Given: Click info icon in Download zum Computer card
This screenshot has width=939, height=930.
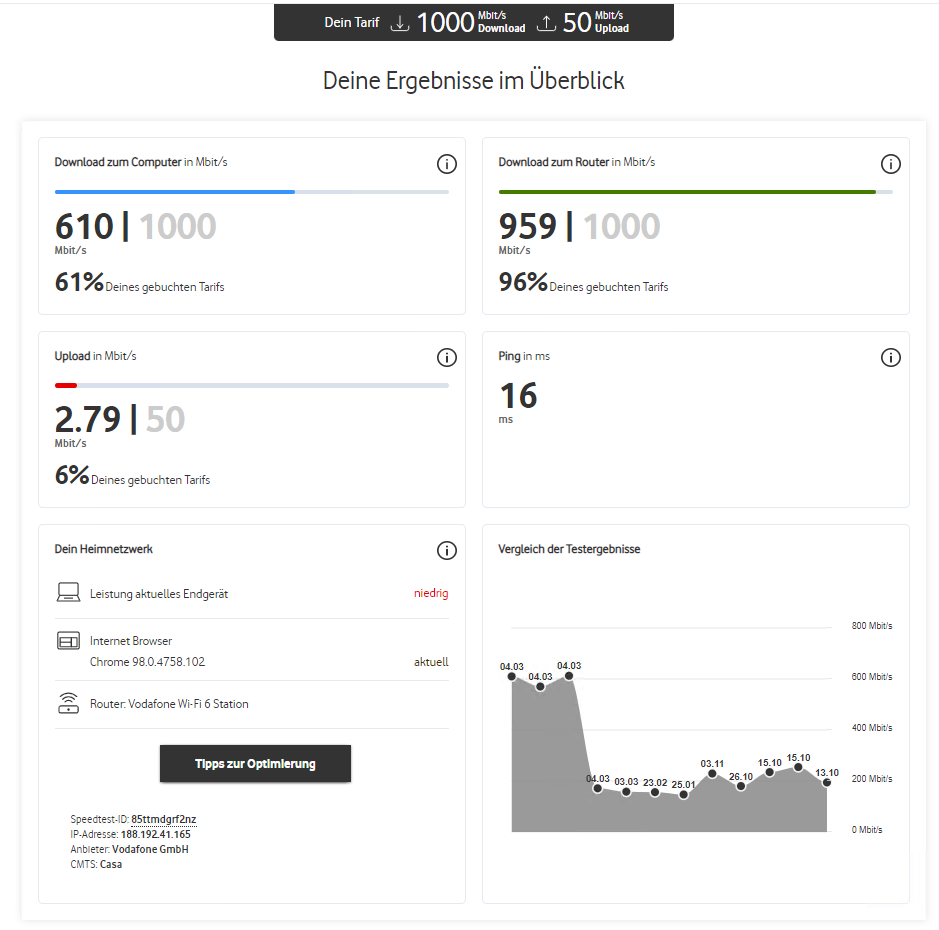Looking at the screenshot, I should [x=447, y=164].
